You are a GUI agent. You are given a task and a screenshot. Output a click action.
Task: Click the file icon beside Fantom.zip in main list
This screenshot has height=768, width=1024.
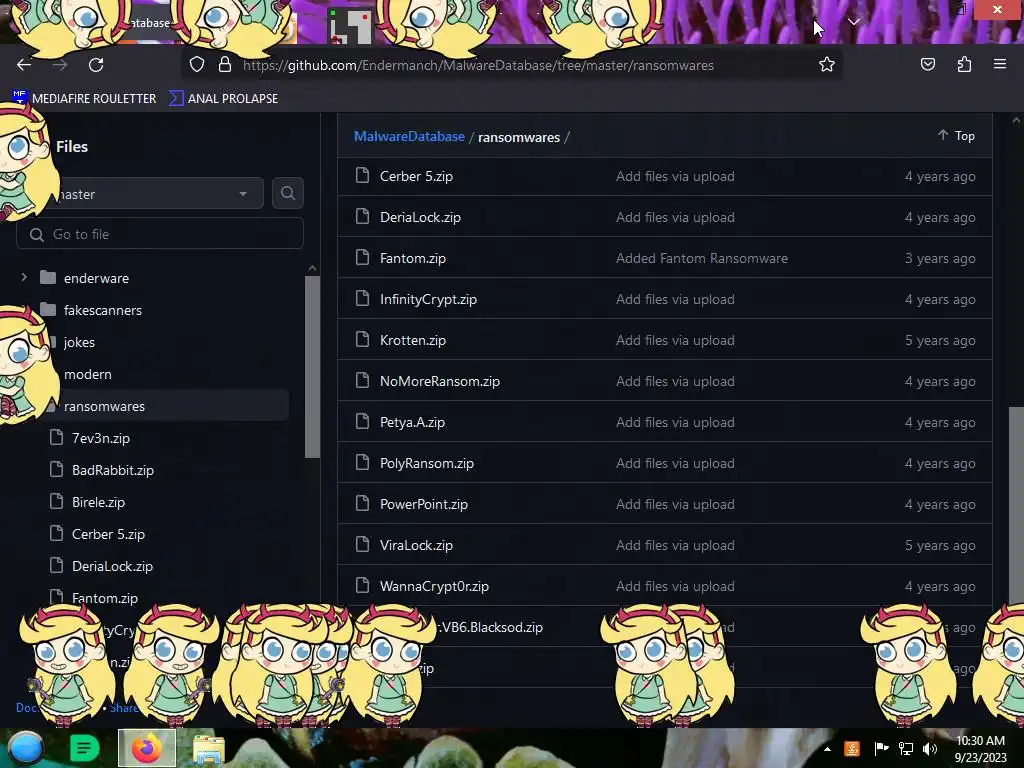click(x=362, y=258)
